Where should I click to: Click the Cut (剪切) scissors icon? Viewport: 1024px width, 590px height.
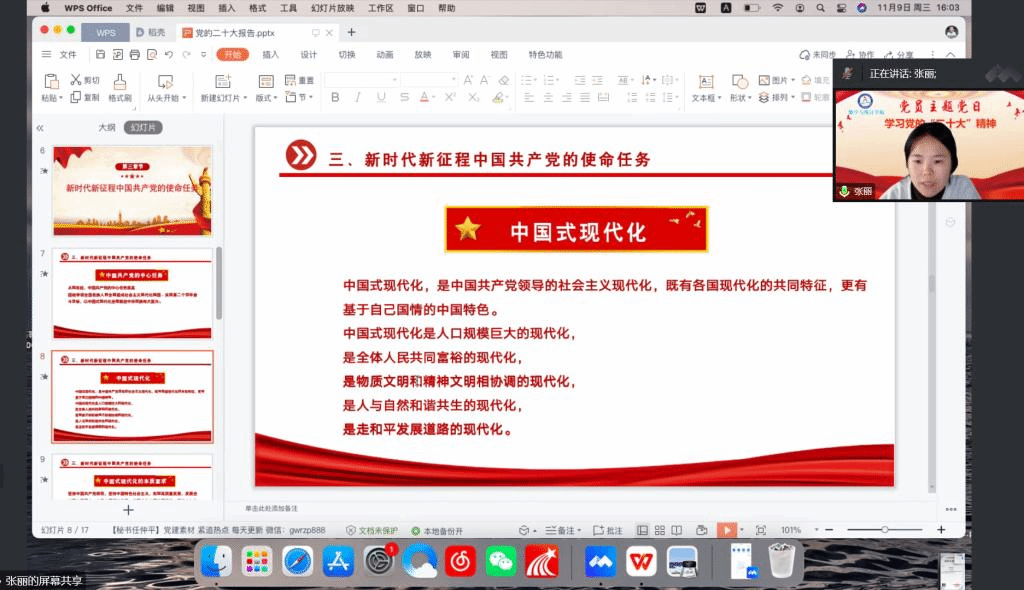(75, 80)
